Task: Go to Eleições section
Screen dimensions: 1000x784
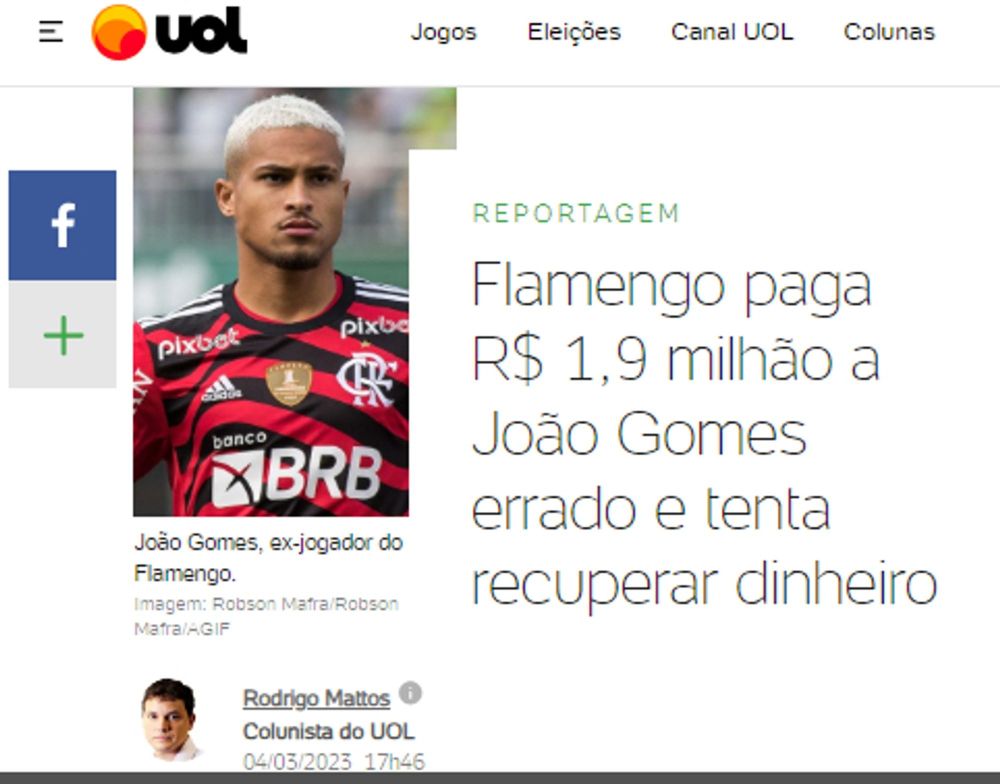Action: [x=574, y=32]
